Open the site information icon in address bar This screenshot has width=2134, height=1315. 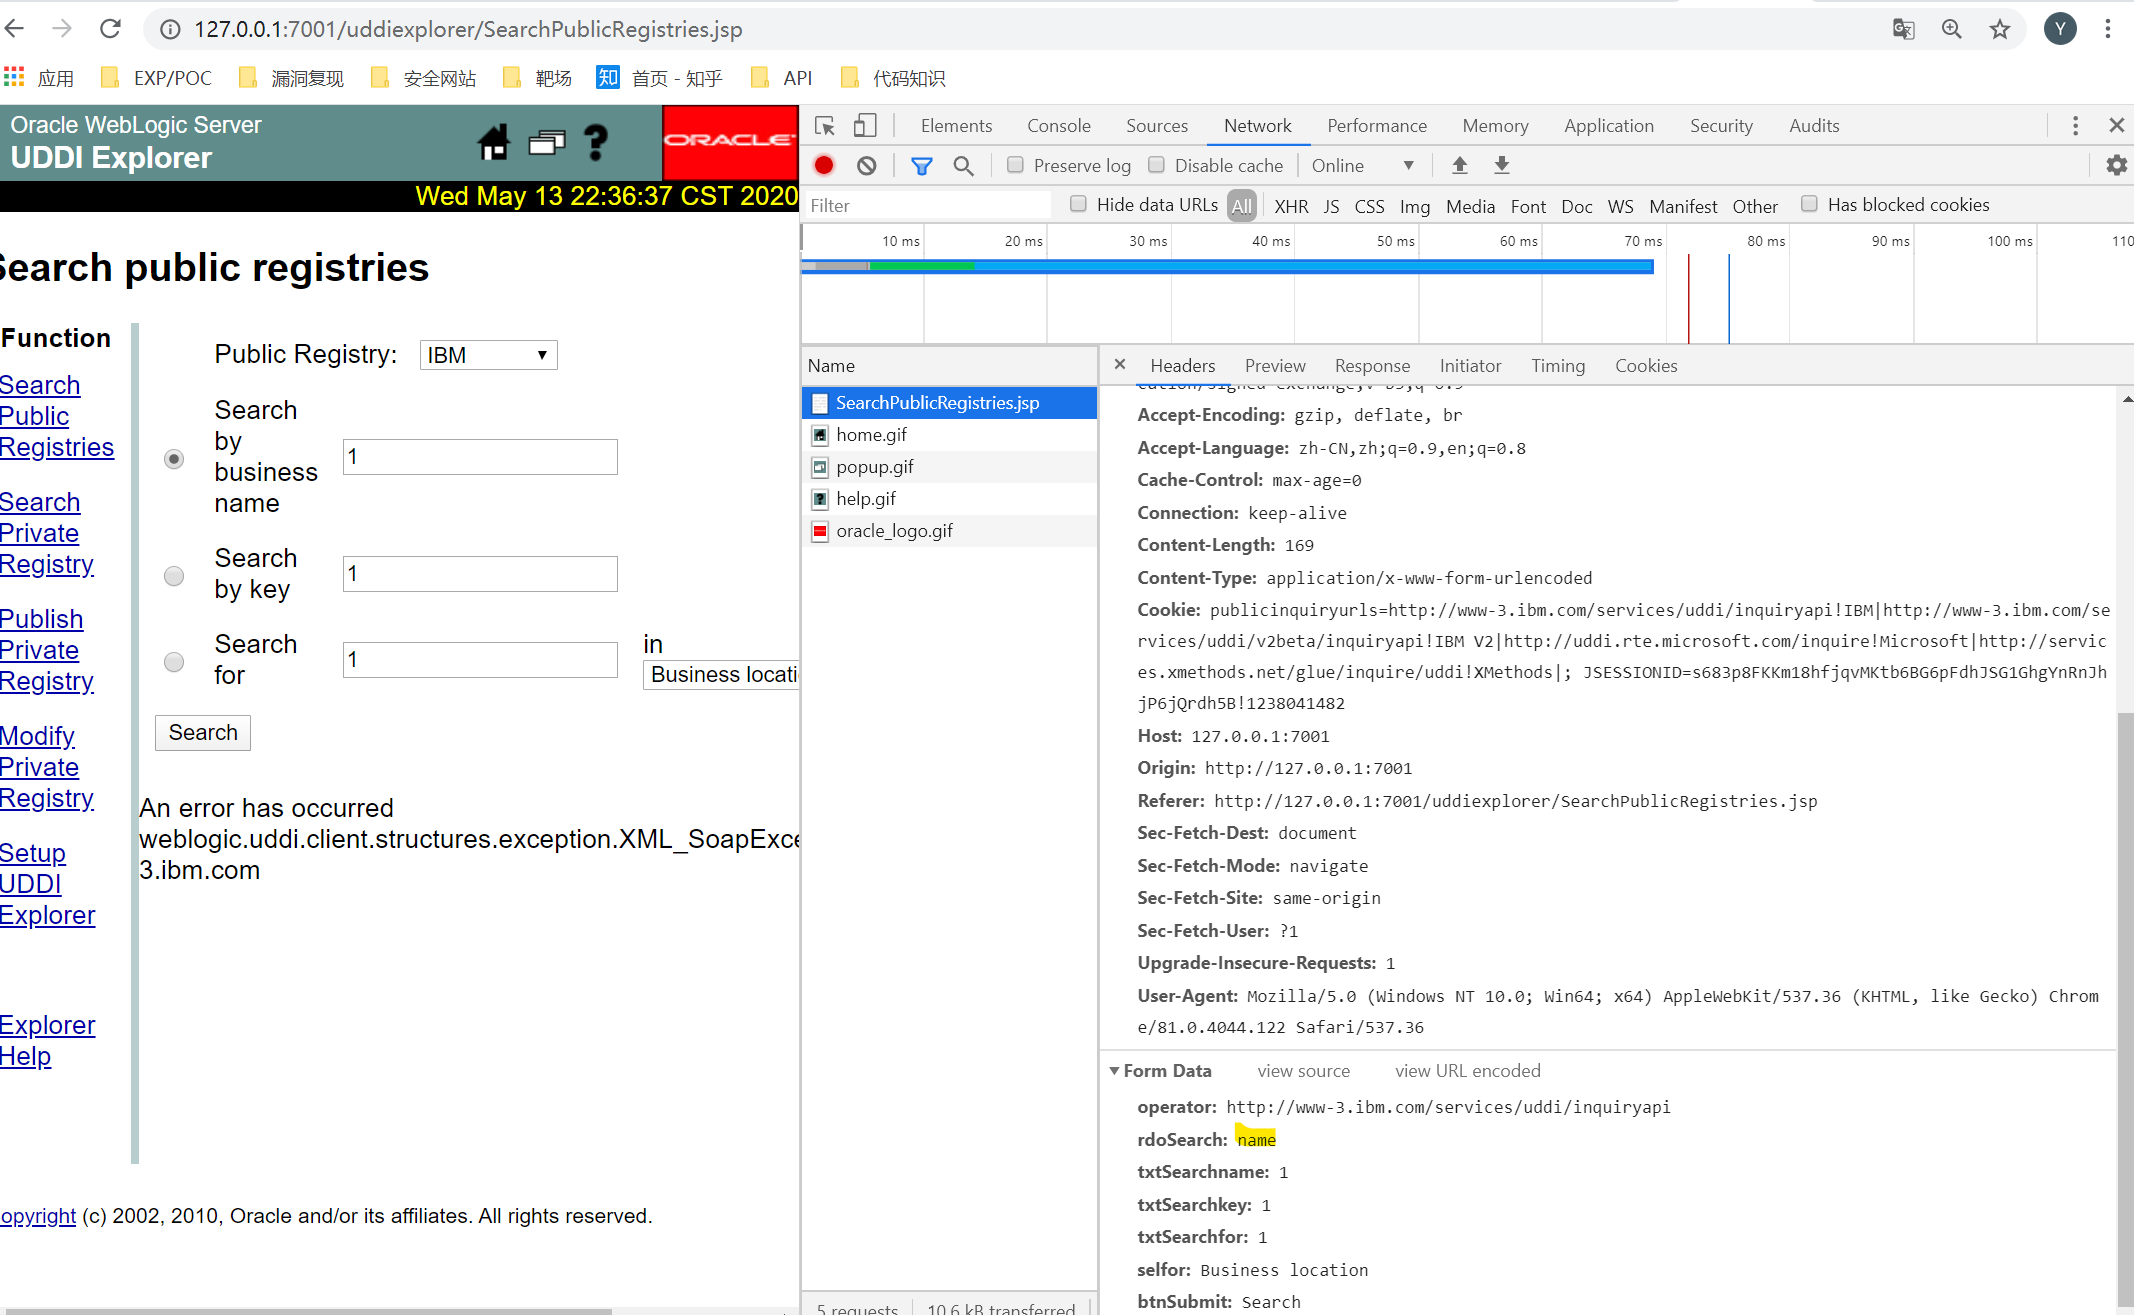(x=171, y=30)
